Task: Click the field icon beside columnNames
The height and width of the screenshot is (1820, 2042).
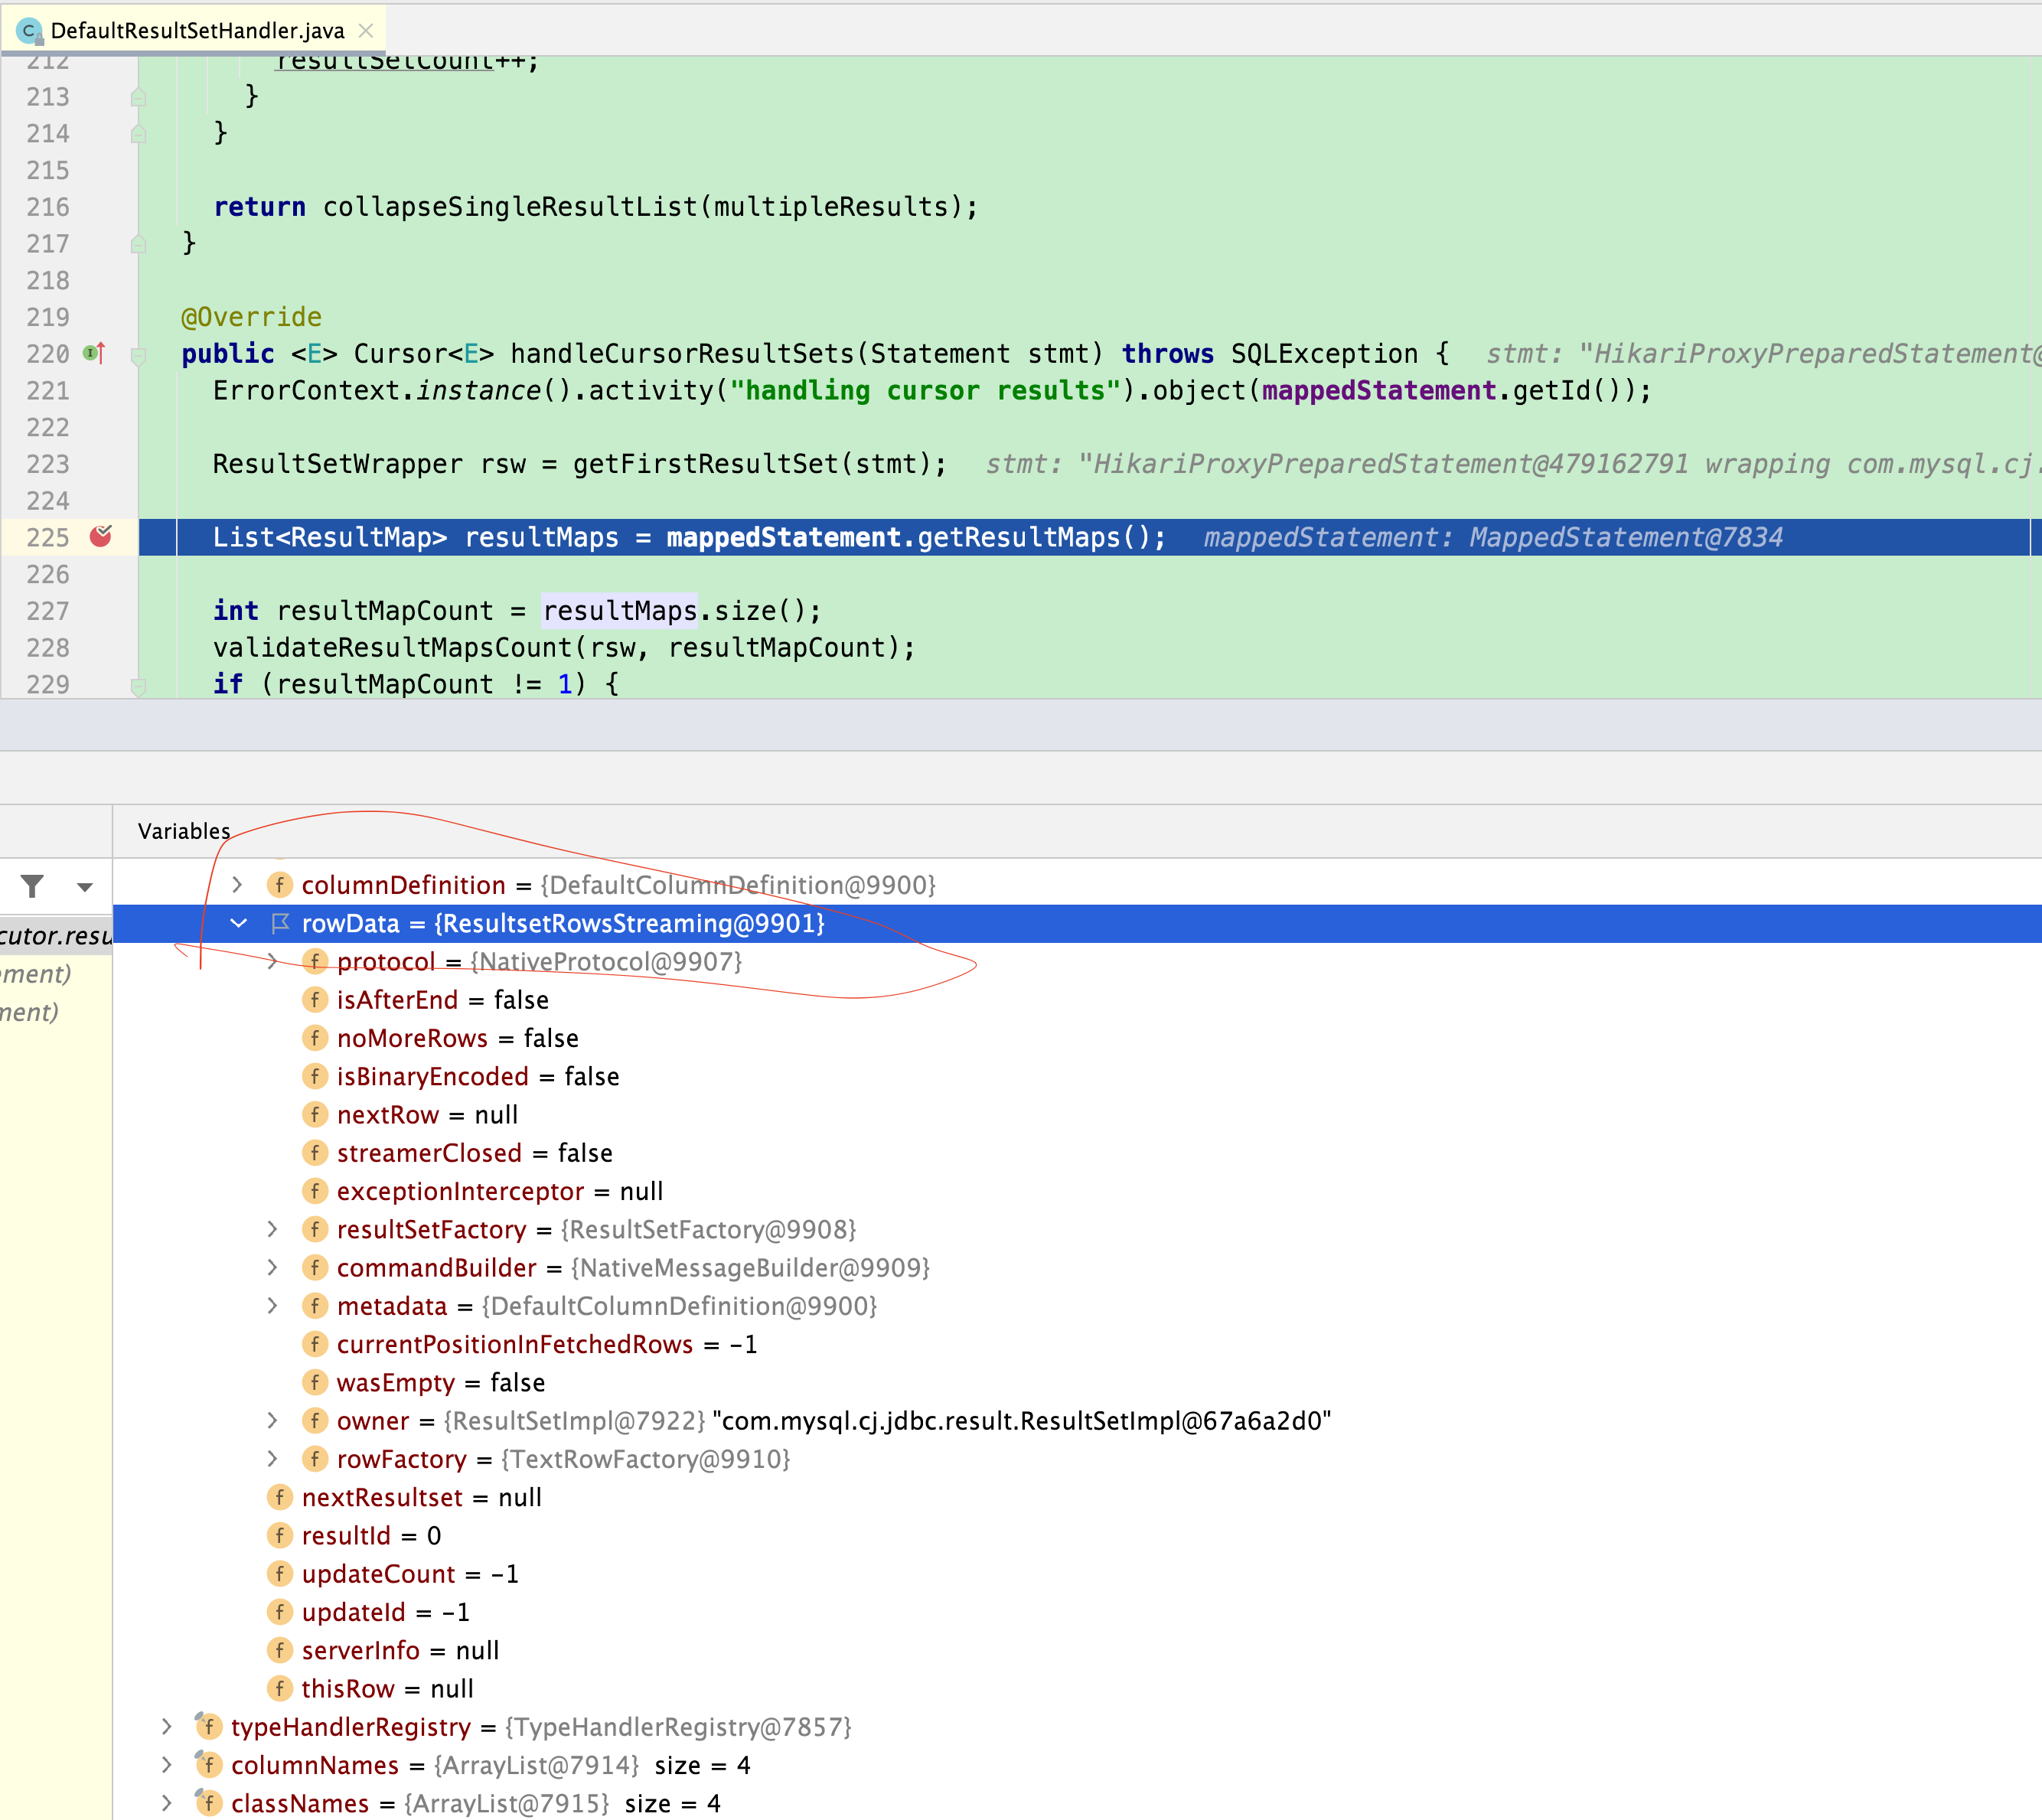Action: [209, 1765]
